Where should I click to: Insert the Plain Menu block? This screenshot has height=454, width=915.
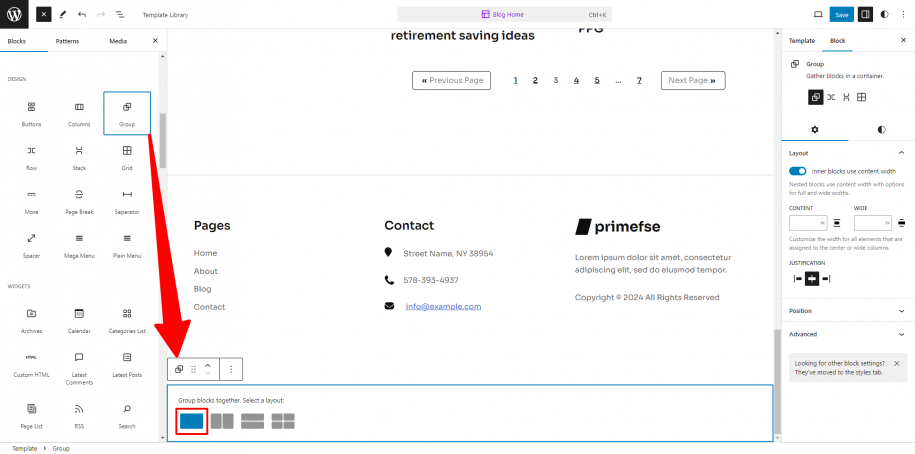pyautogui.click(x=127, y=245)
